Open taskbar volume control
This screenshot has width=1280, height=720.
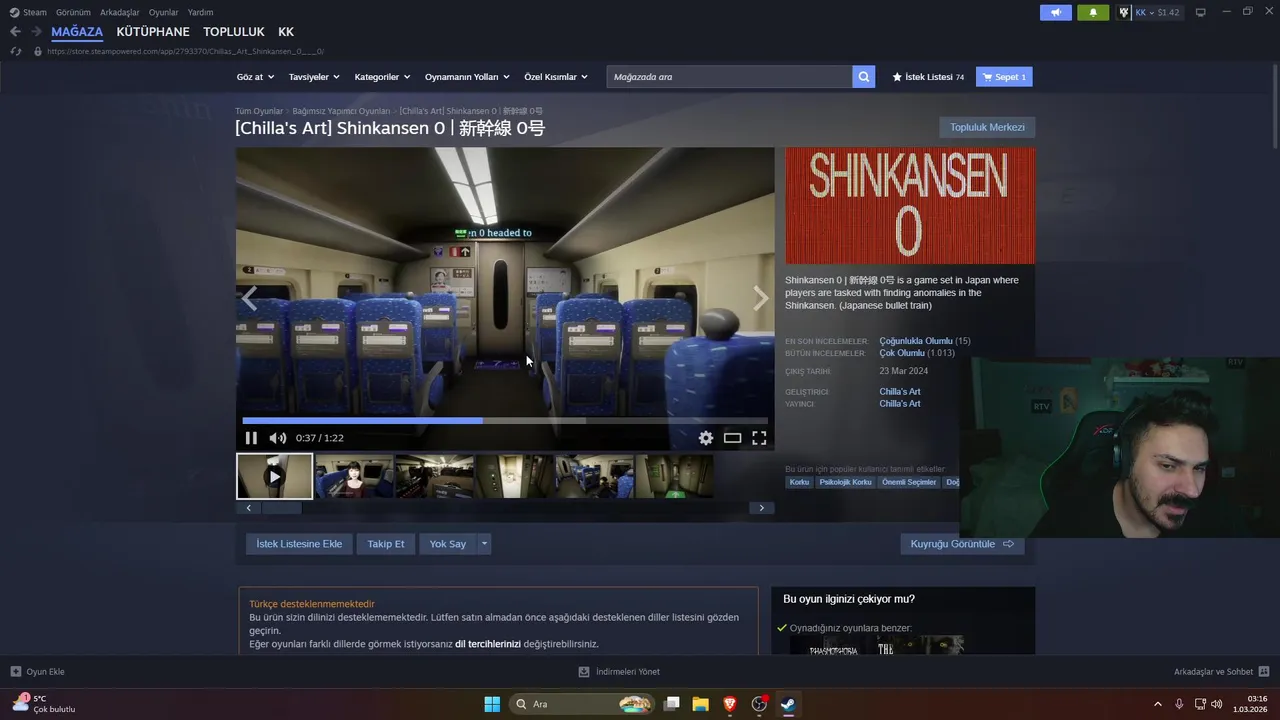pyautogui.click(x=1217, y=704)
